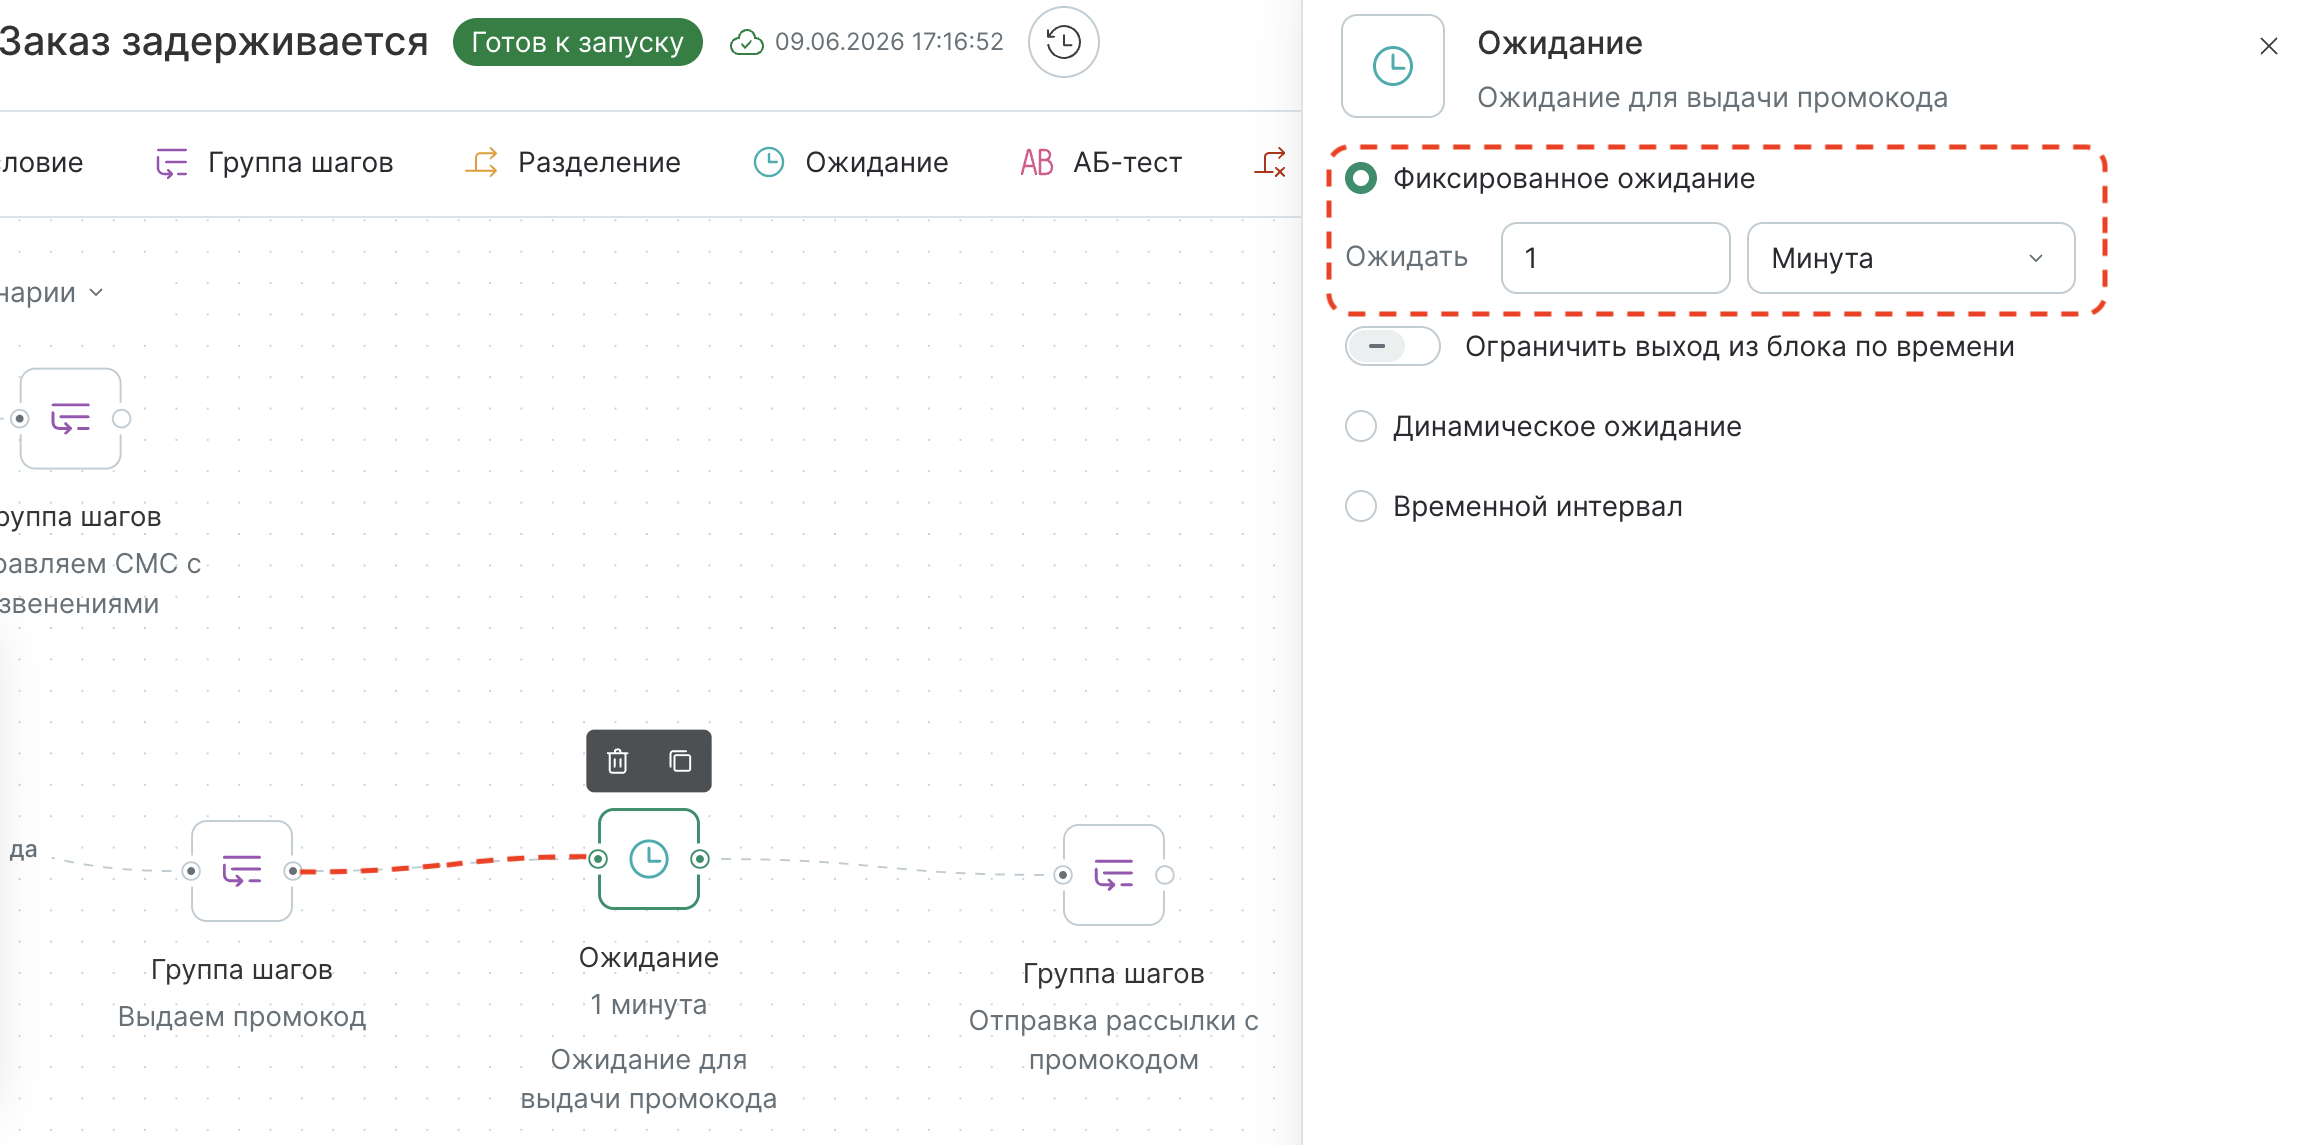Click the Готов к запуску status badge
This screenshot has width=2307, height=1145.
578,42
